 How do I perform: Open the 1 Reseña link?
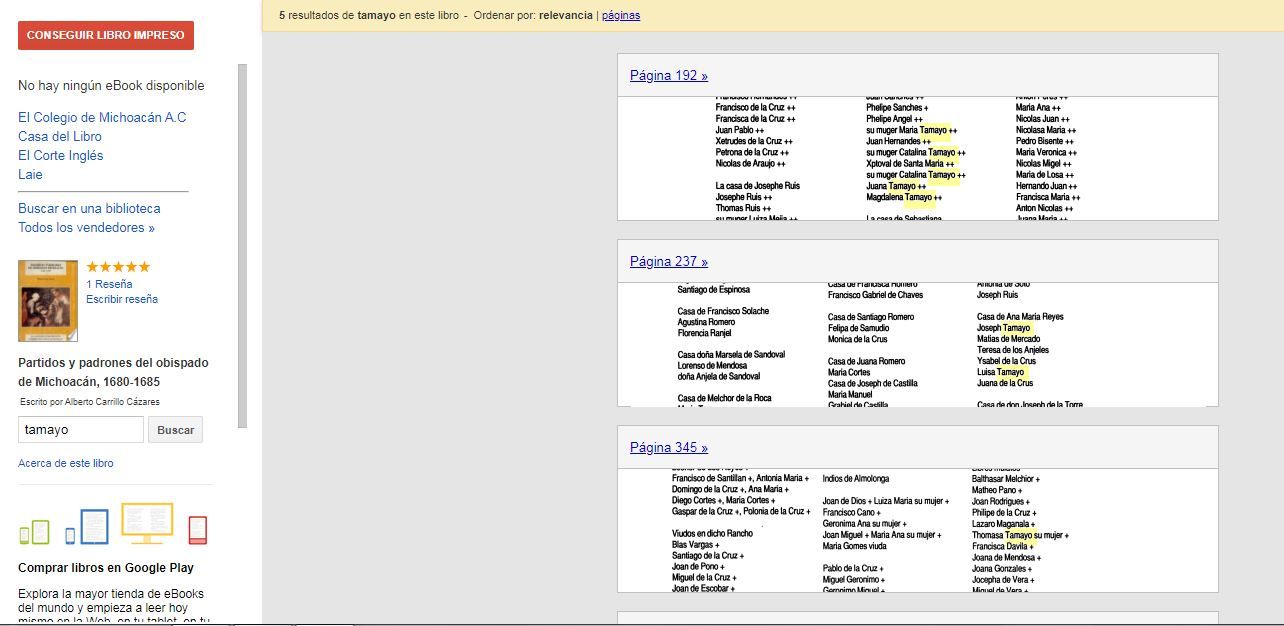point(109,284)
